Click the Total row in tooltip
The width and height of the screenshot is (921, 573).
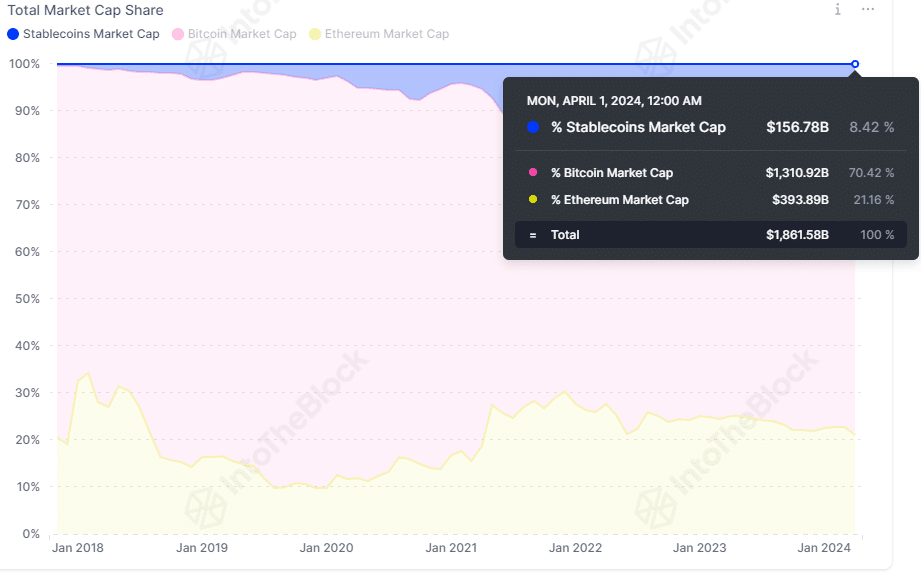point(711,235)
